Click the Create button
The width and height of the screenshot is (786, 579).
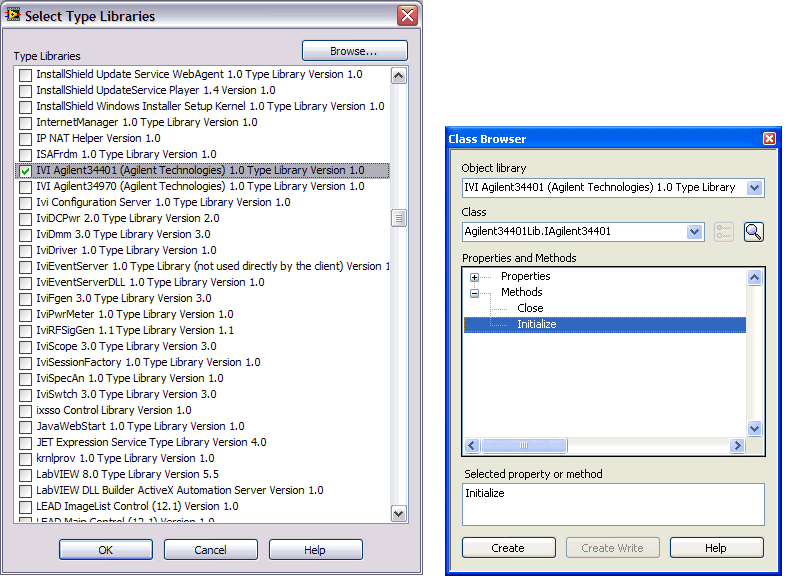tap(508, 548)
